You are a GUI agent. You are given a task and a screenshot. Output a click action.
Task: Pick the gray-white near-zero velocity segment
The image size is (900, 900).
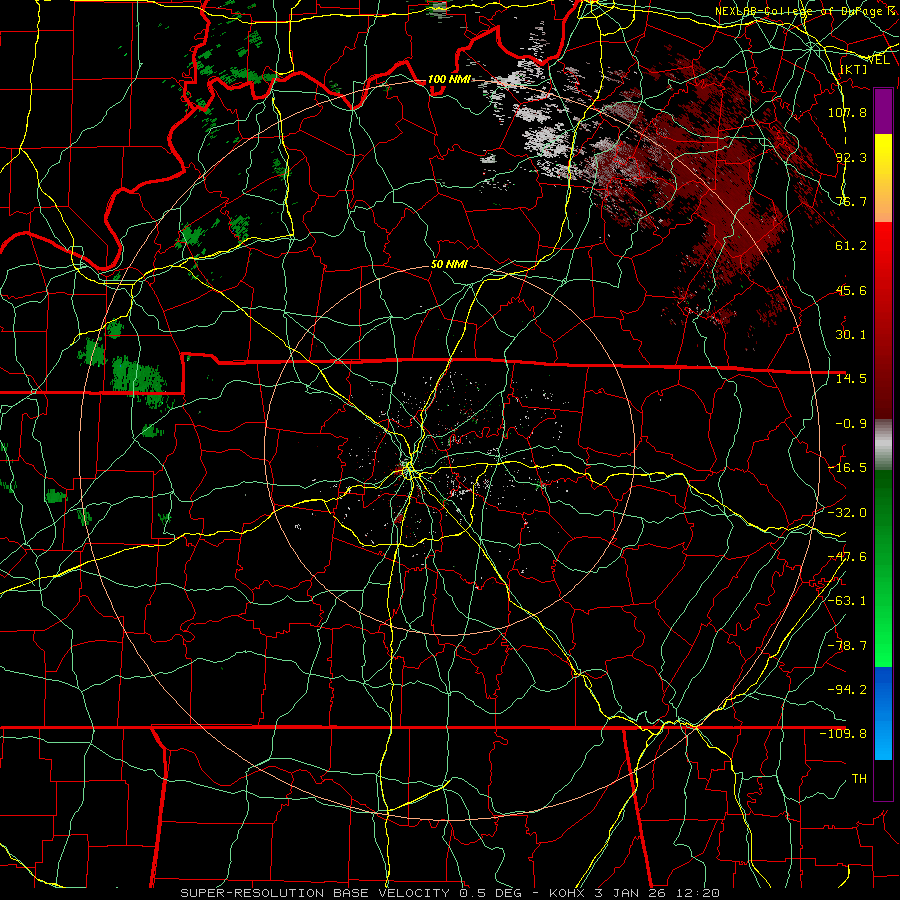pos(883,444)
